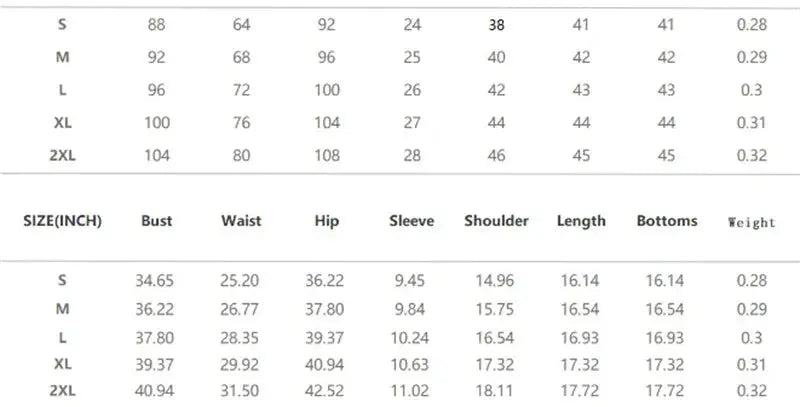800x407 pixels.
Task: Select the Shoulder column header
Action: pyautogui.click(x=496, y=221)
